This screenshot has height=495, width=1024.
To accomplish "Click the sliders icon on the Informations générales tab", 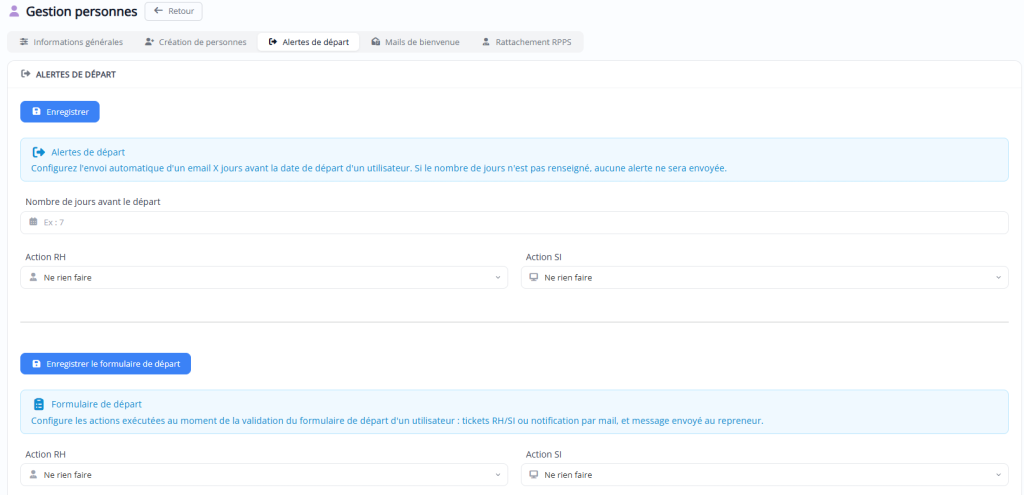I will pos(24,42).
